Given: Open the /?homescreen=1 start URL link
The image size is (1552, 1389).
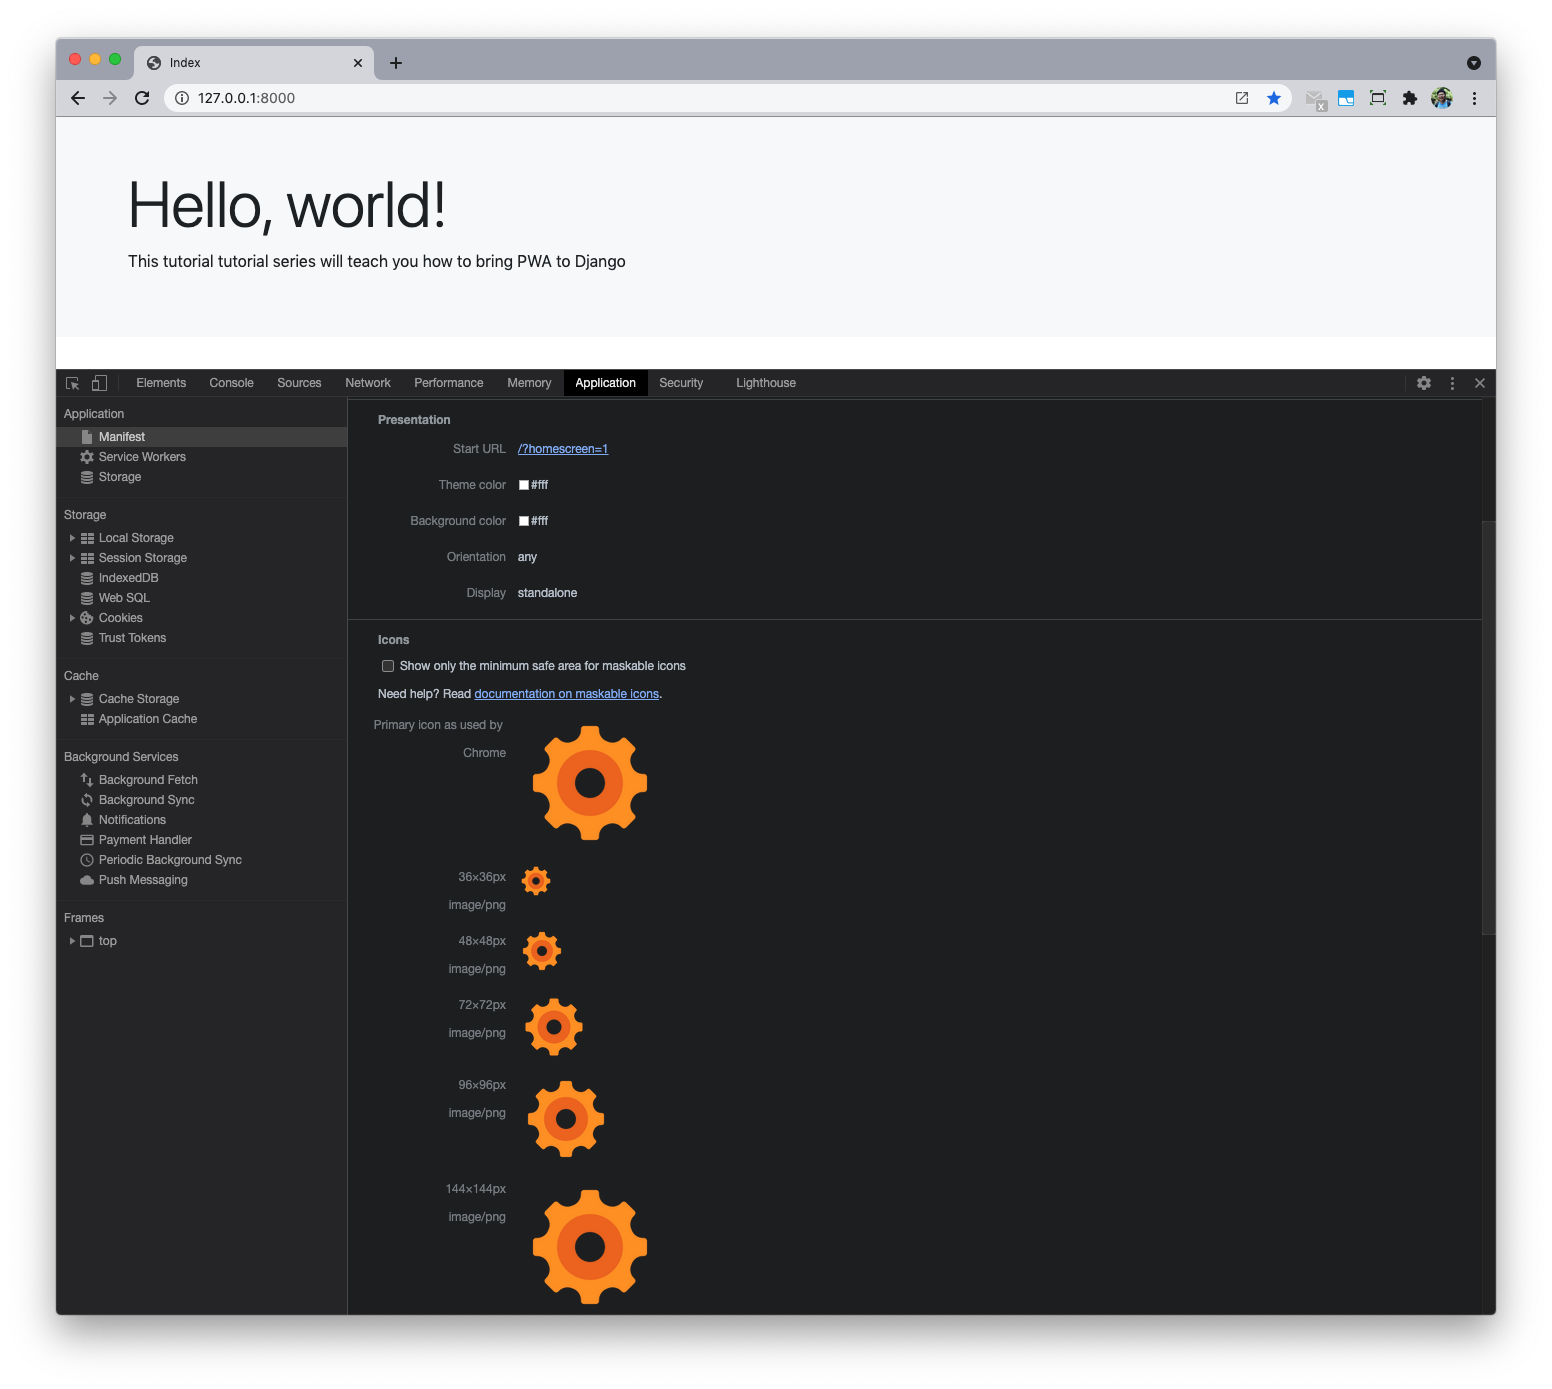Looking at the screenshot, I should click(x=563, y=449).
